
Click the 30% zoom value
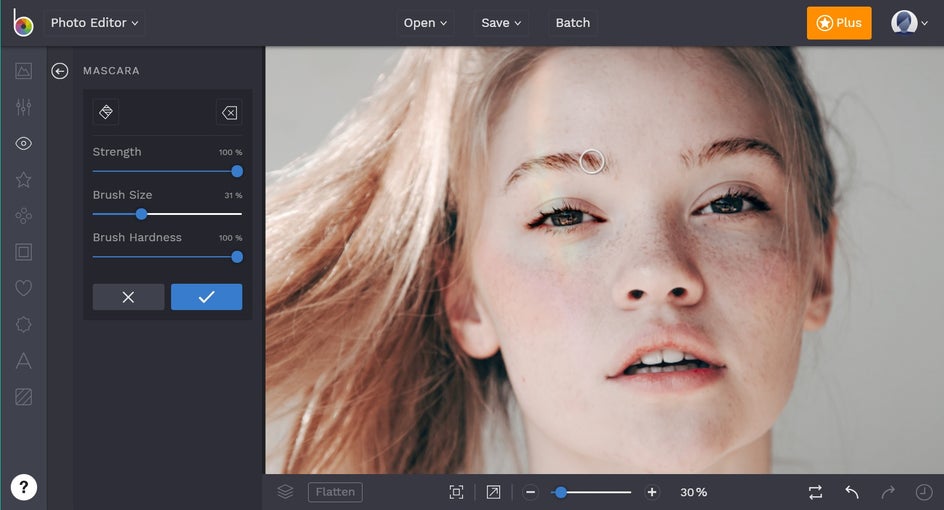tap(694, 493)
